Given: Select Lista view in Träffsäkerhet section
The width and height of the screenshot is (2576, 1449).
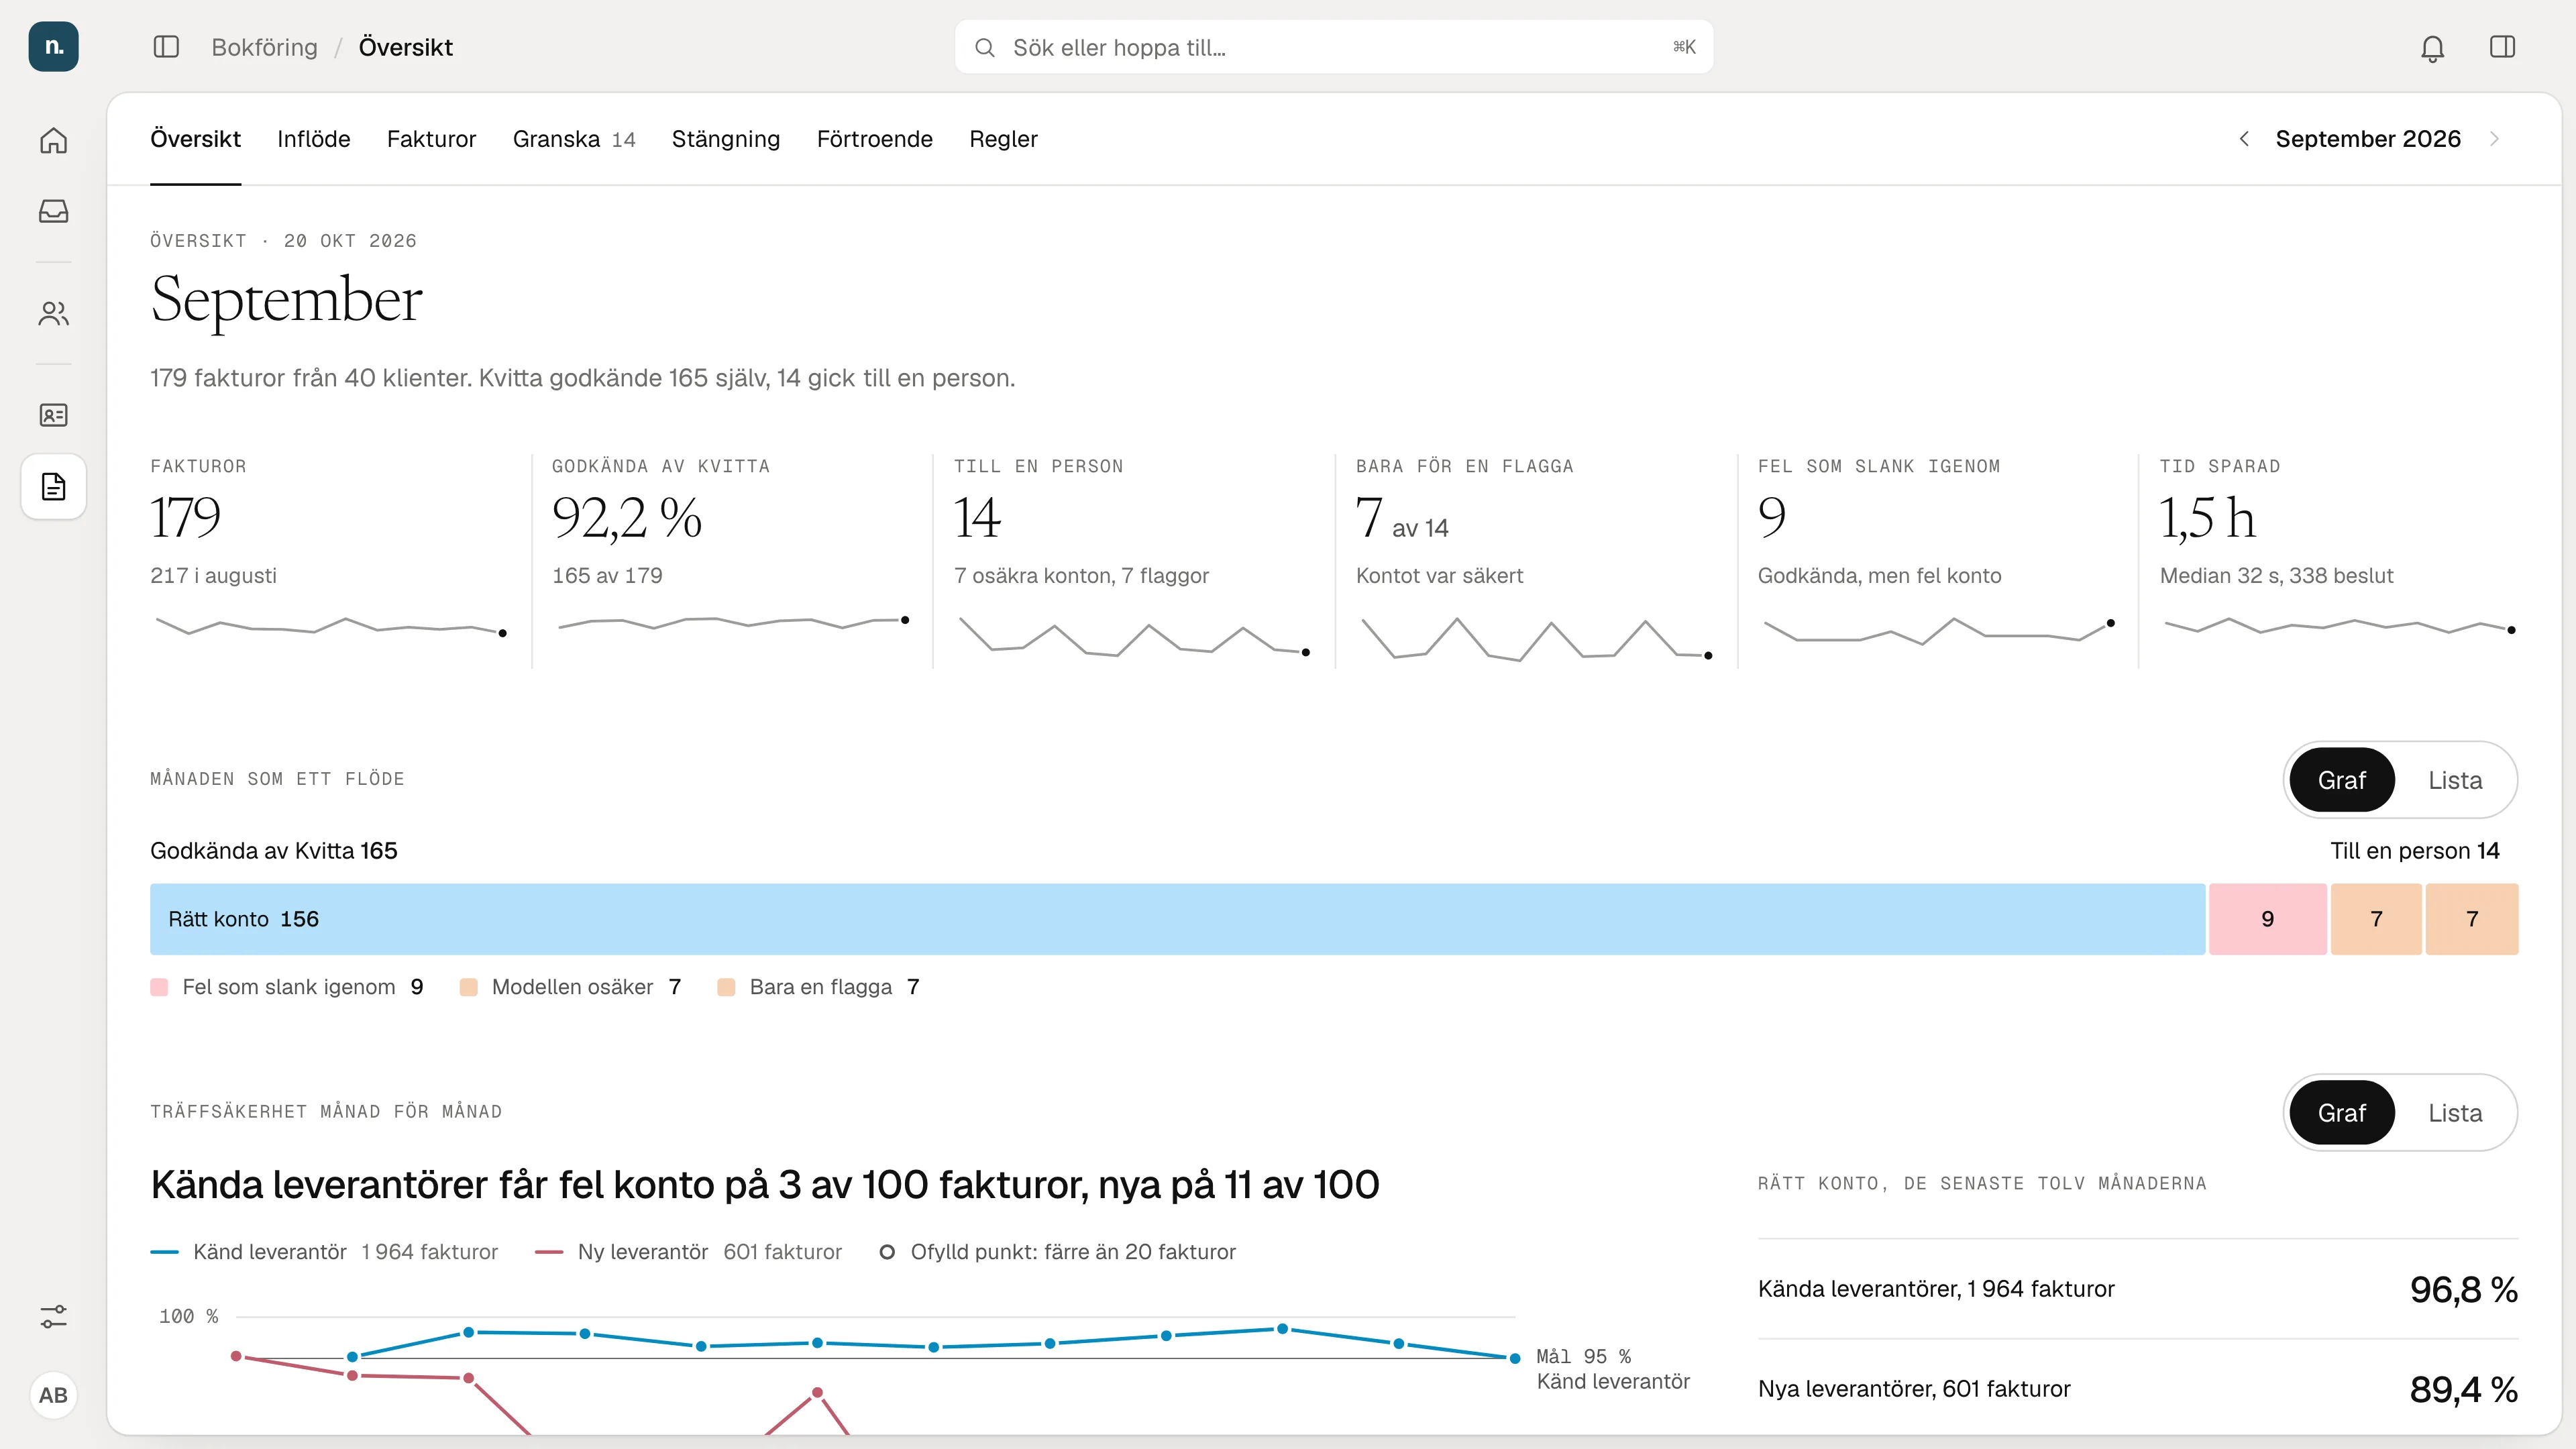Looking at the screenshot, I should (2455, 1113).
